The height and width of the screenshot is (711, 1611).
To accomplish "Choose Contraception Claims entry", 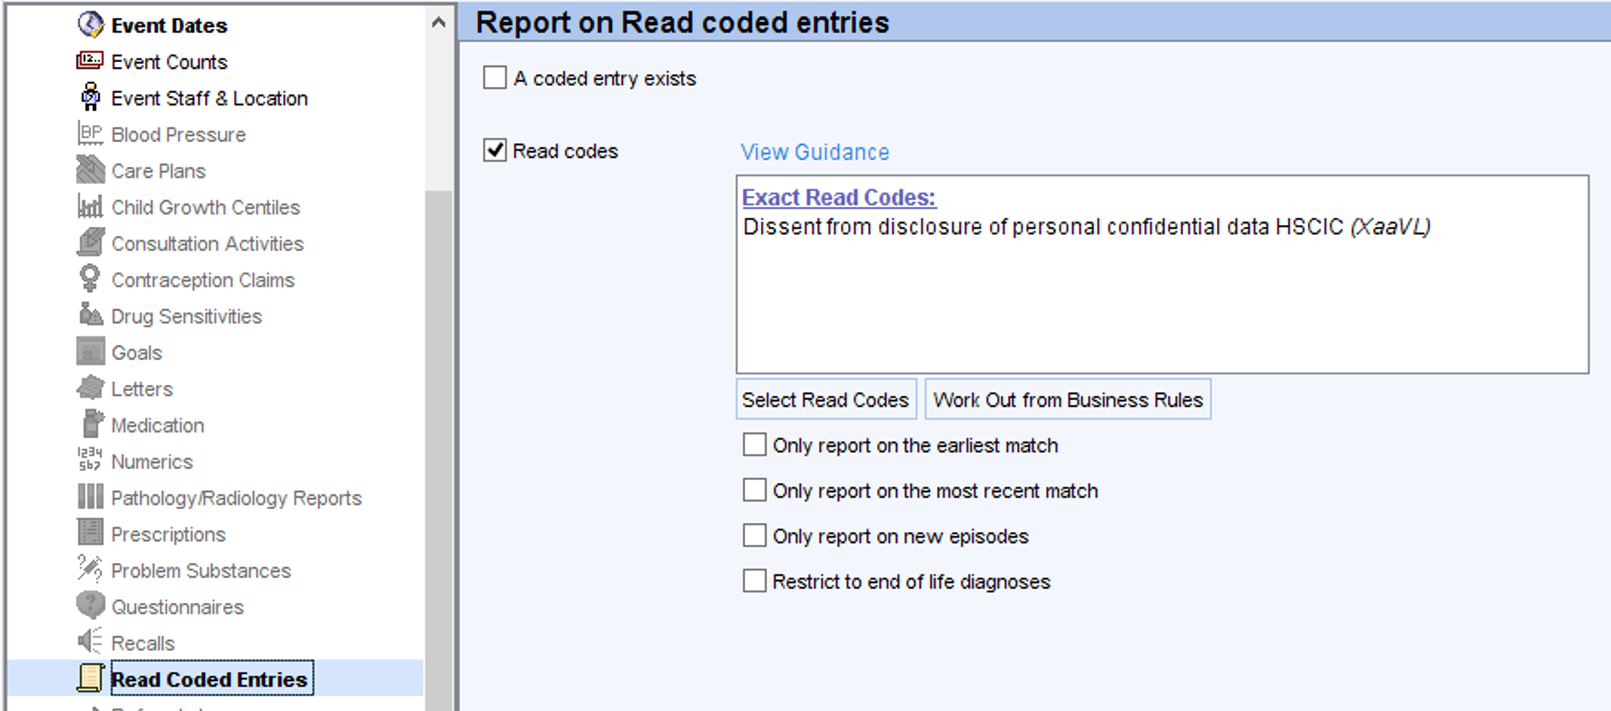I will pyautogui.click(x=203, y=280).
